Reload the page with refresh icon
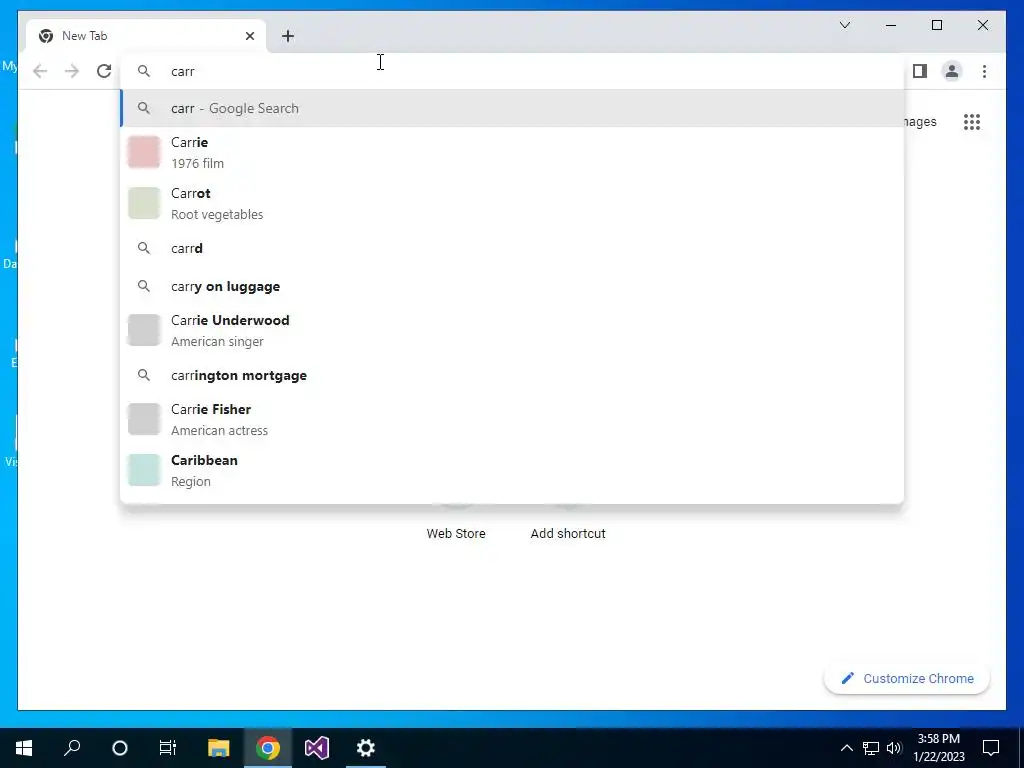This screenshot has width=1024, height=768. click(104, 71)
